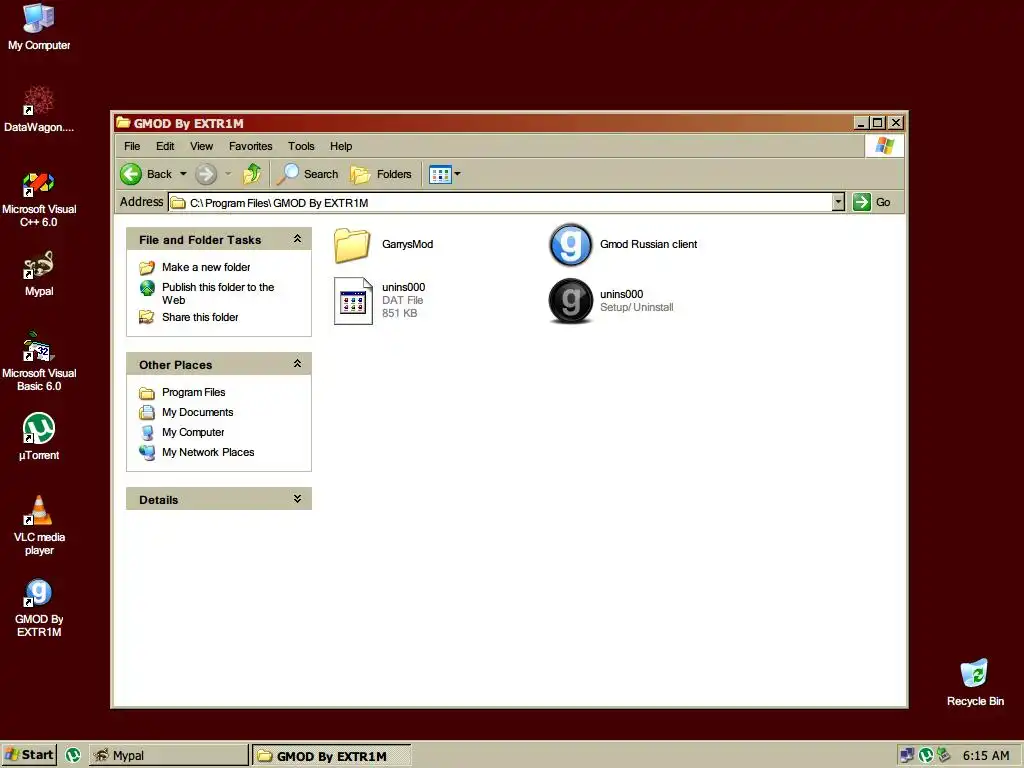Viewport: 1024px width, 768px height.
Task: Select the unins000 DAT file icon
Action: pyautogui.click(x=353, y=300)
